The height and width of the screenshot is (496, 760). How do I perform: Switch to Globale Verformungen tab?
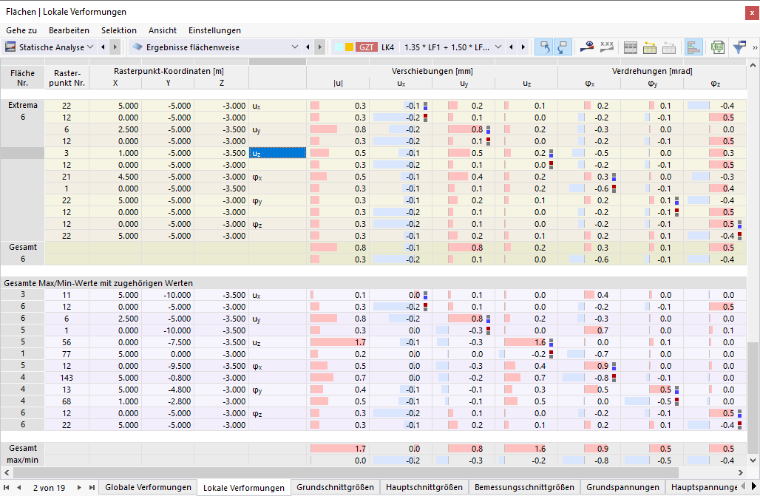(148, 487)
